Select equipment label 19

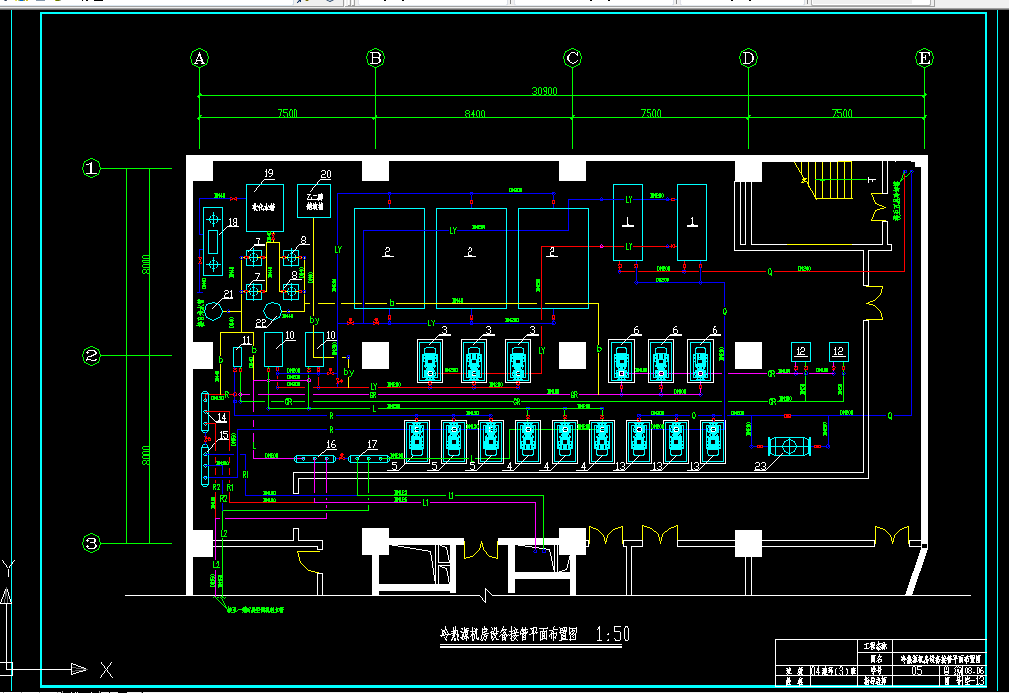(269, 173)
